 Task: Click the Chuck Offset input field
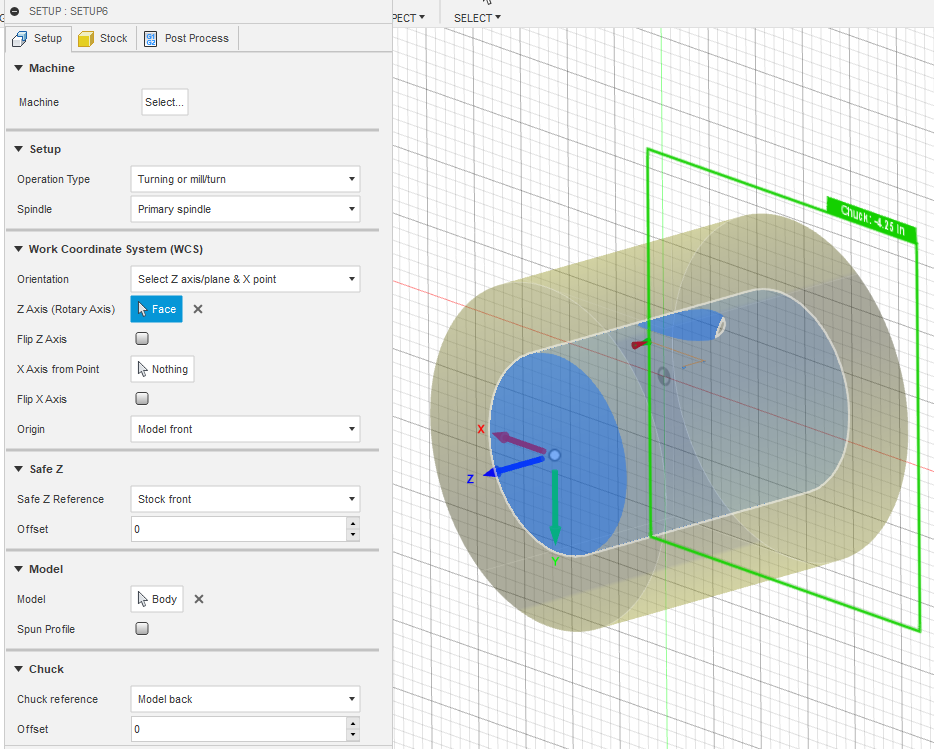(x=238, y=729)
